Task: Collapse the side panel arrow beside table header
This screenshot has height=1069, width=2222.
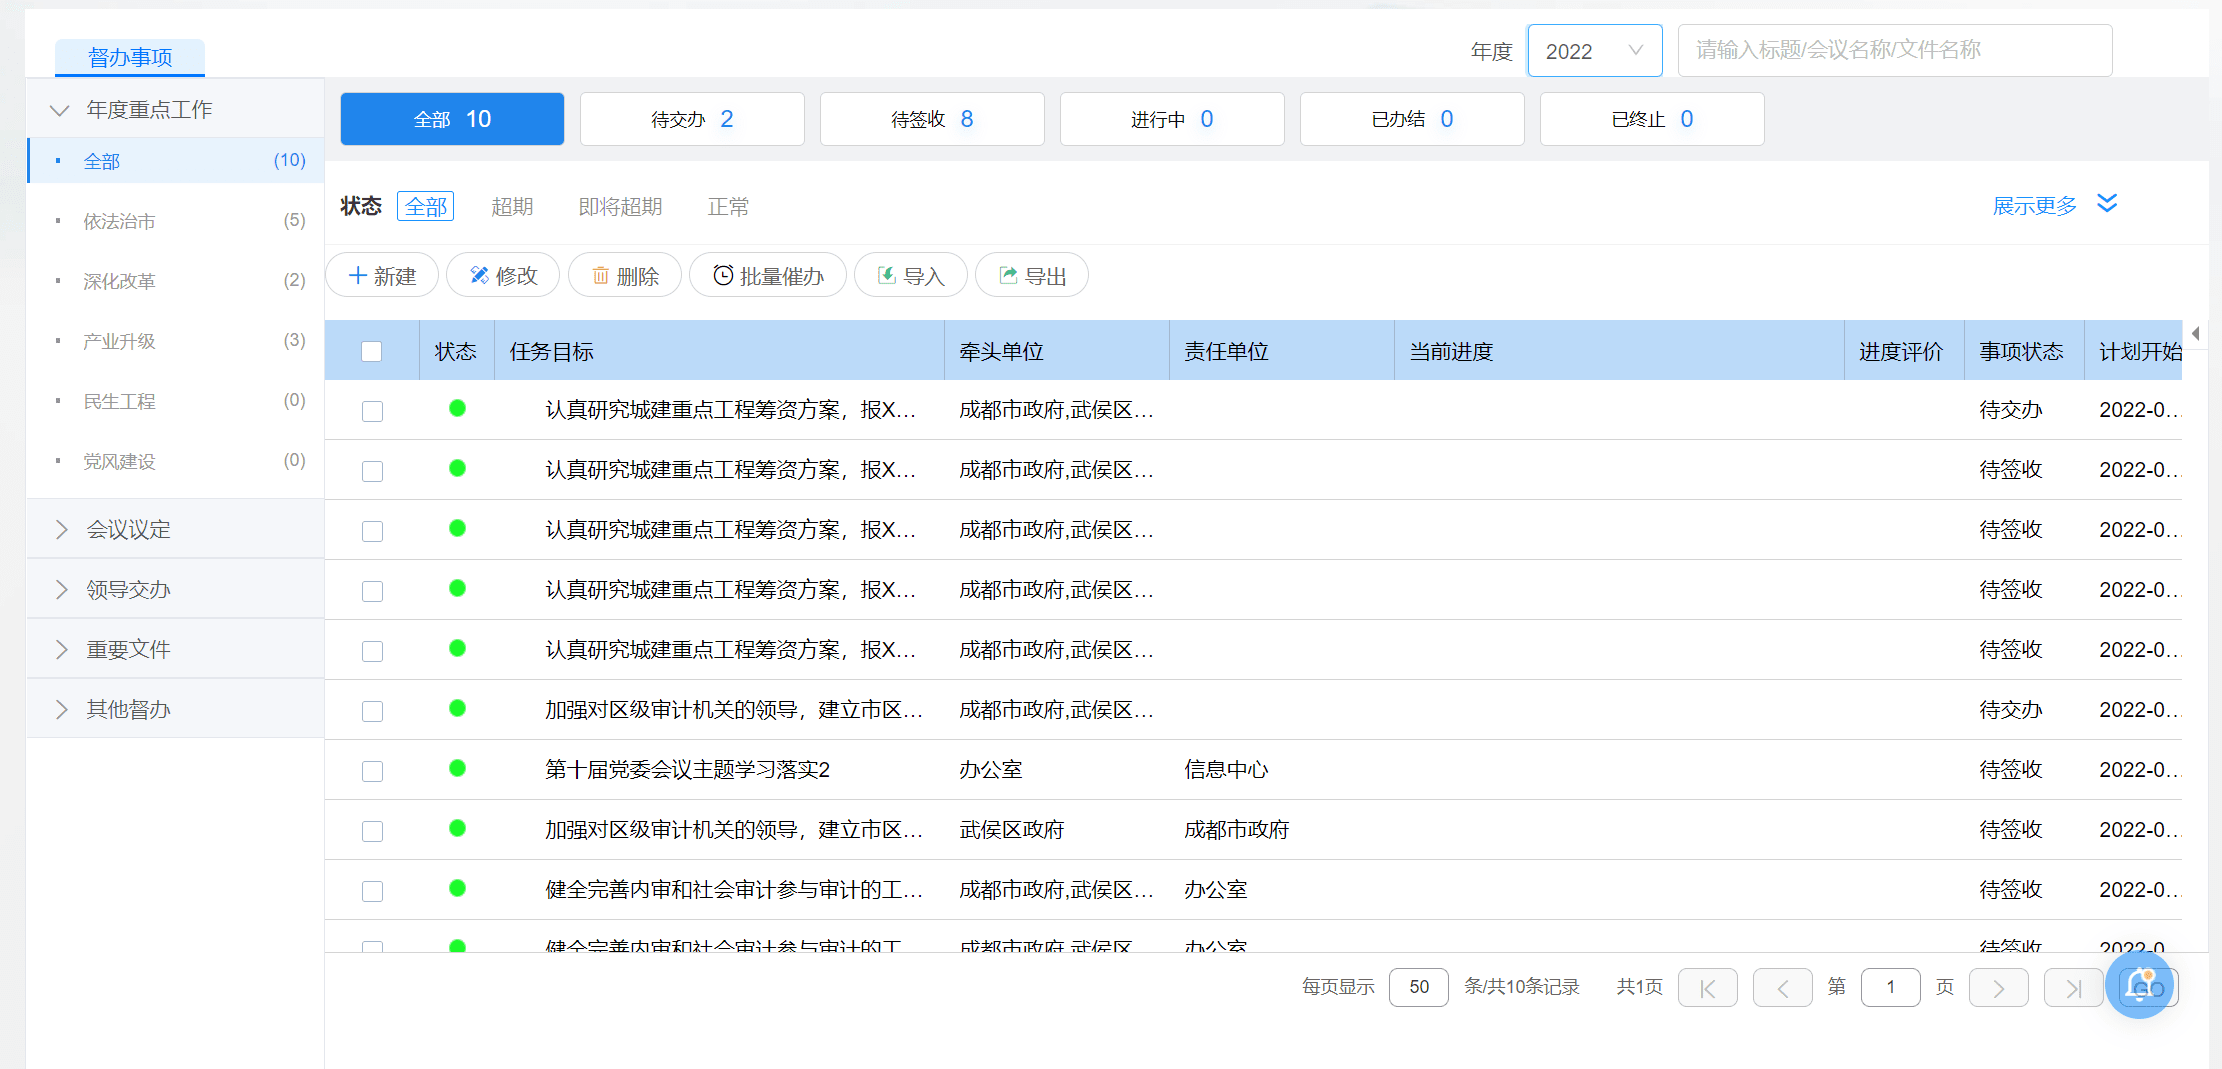Action: pos(2195,333)
